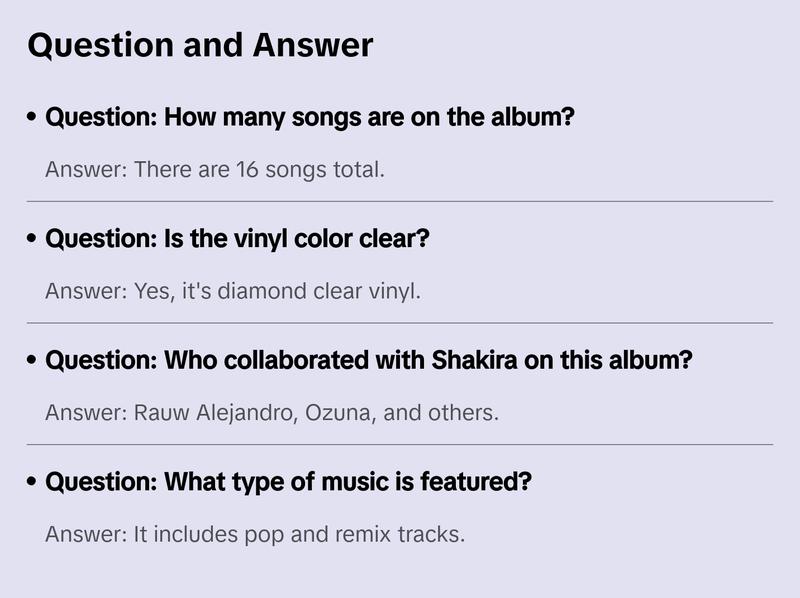Viewport: 800px width, 598px height.
Task: Click the bullet beside the music type question
Action: click(x=33, y=483)
